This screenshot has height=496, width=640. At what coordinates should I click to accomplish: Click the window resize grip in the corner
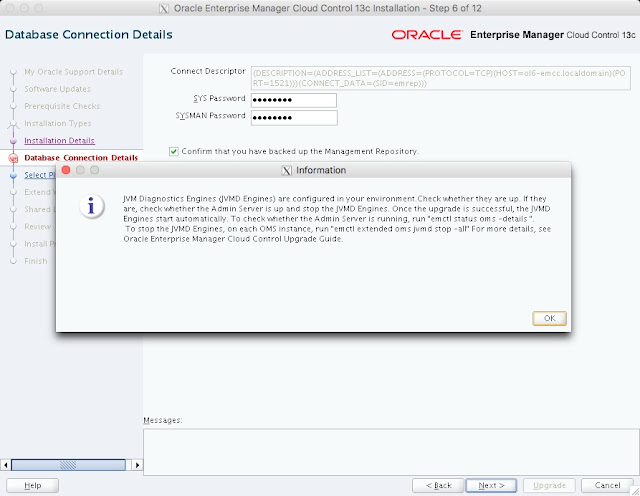pyautogui.click(x=636, y=491)
